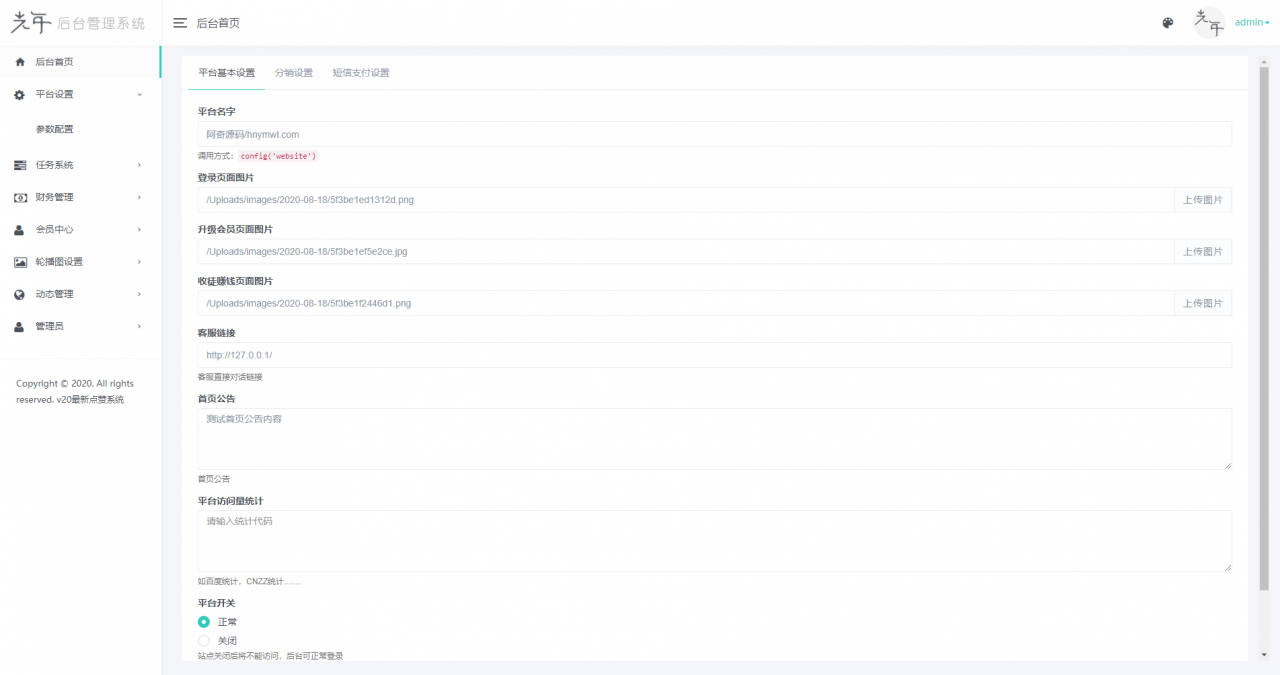Click the admin avatar image
The image size is (1280, 675).
coord(1209,22)
